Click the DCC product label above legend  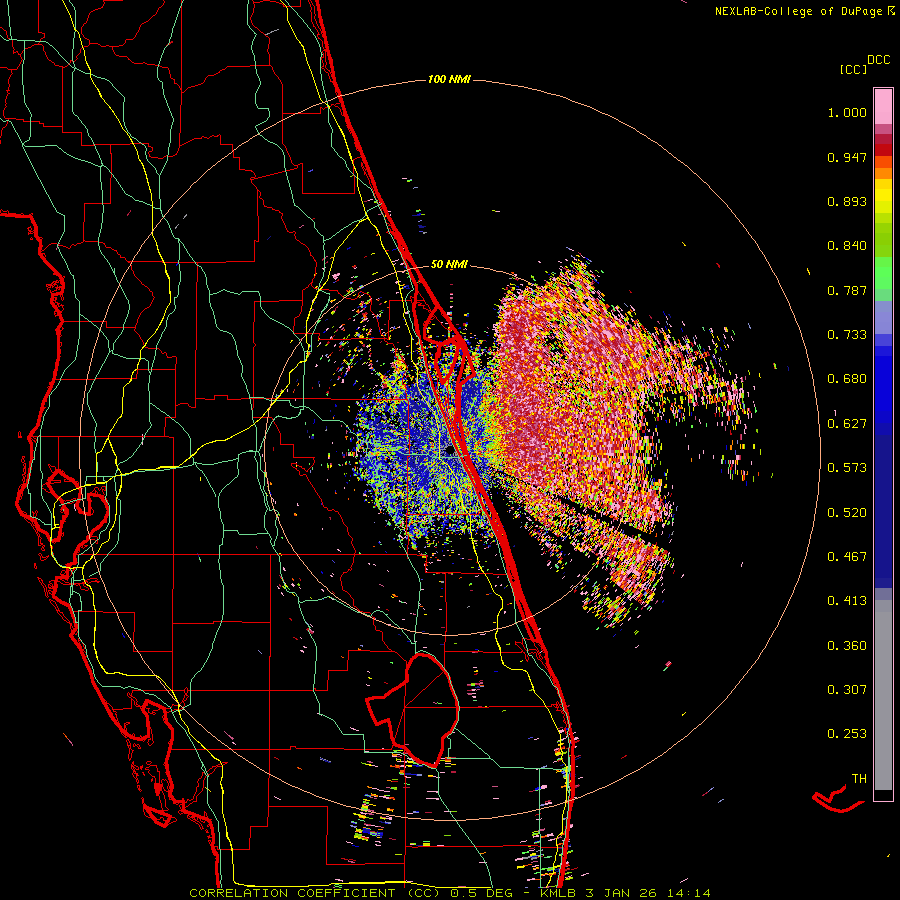pyautogui.click(x=879, y=60)
